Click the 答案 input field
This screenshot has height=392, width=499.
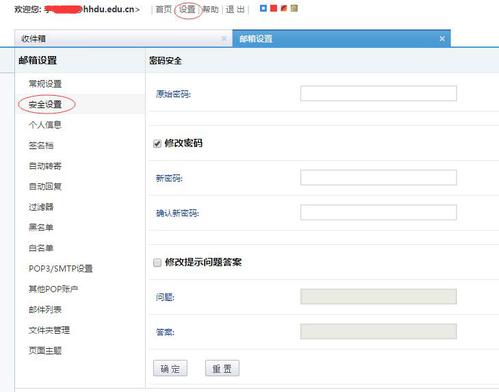(x=378, y=332)
